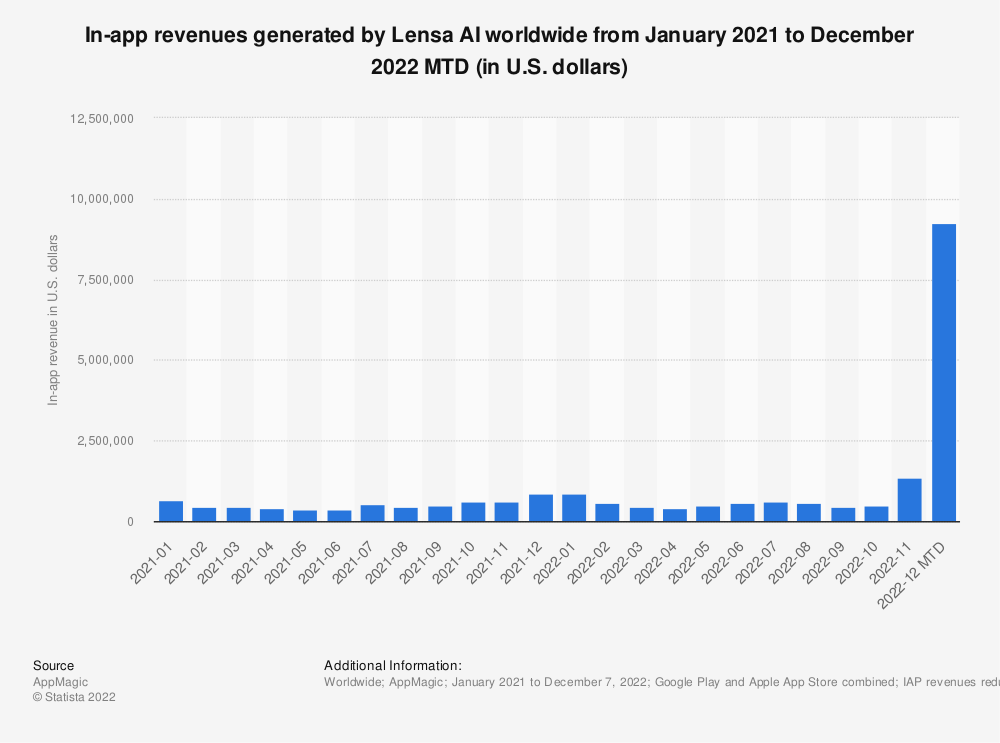Screen dimensions: 1000x743
Task: Click the © Statista 2022 copyright text
Action: [74, 697]
